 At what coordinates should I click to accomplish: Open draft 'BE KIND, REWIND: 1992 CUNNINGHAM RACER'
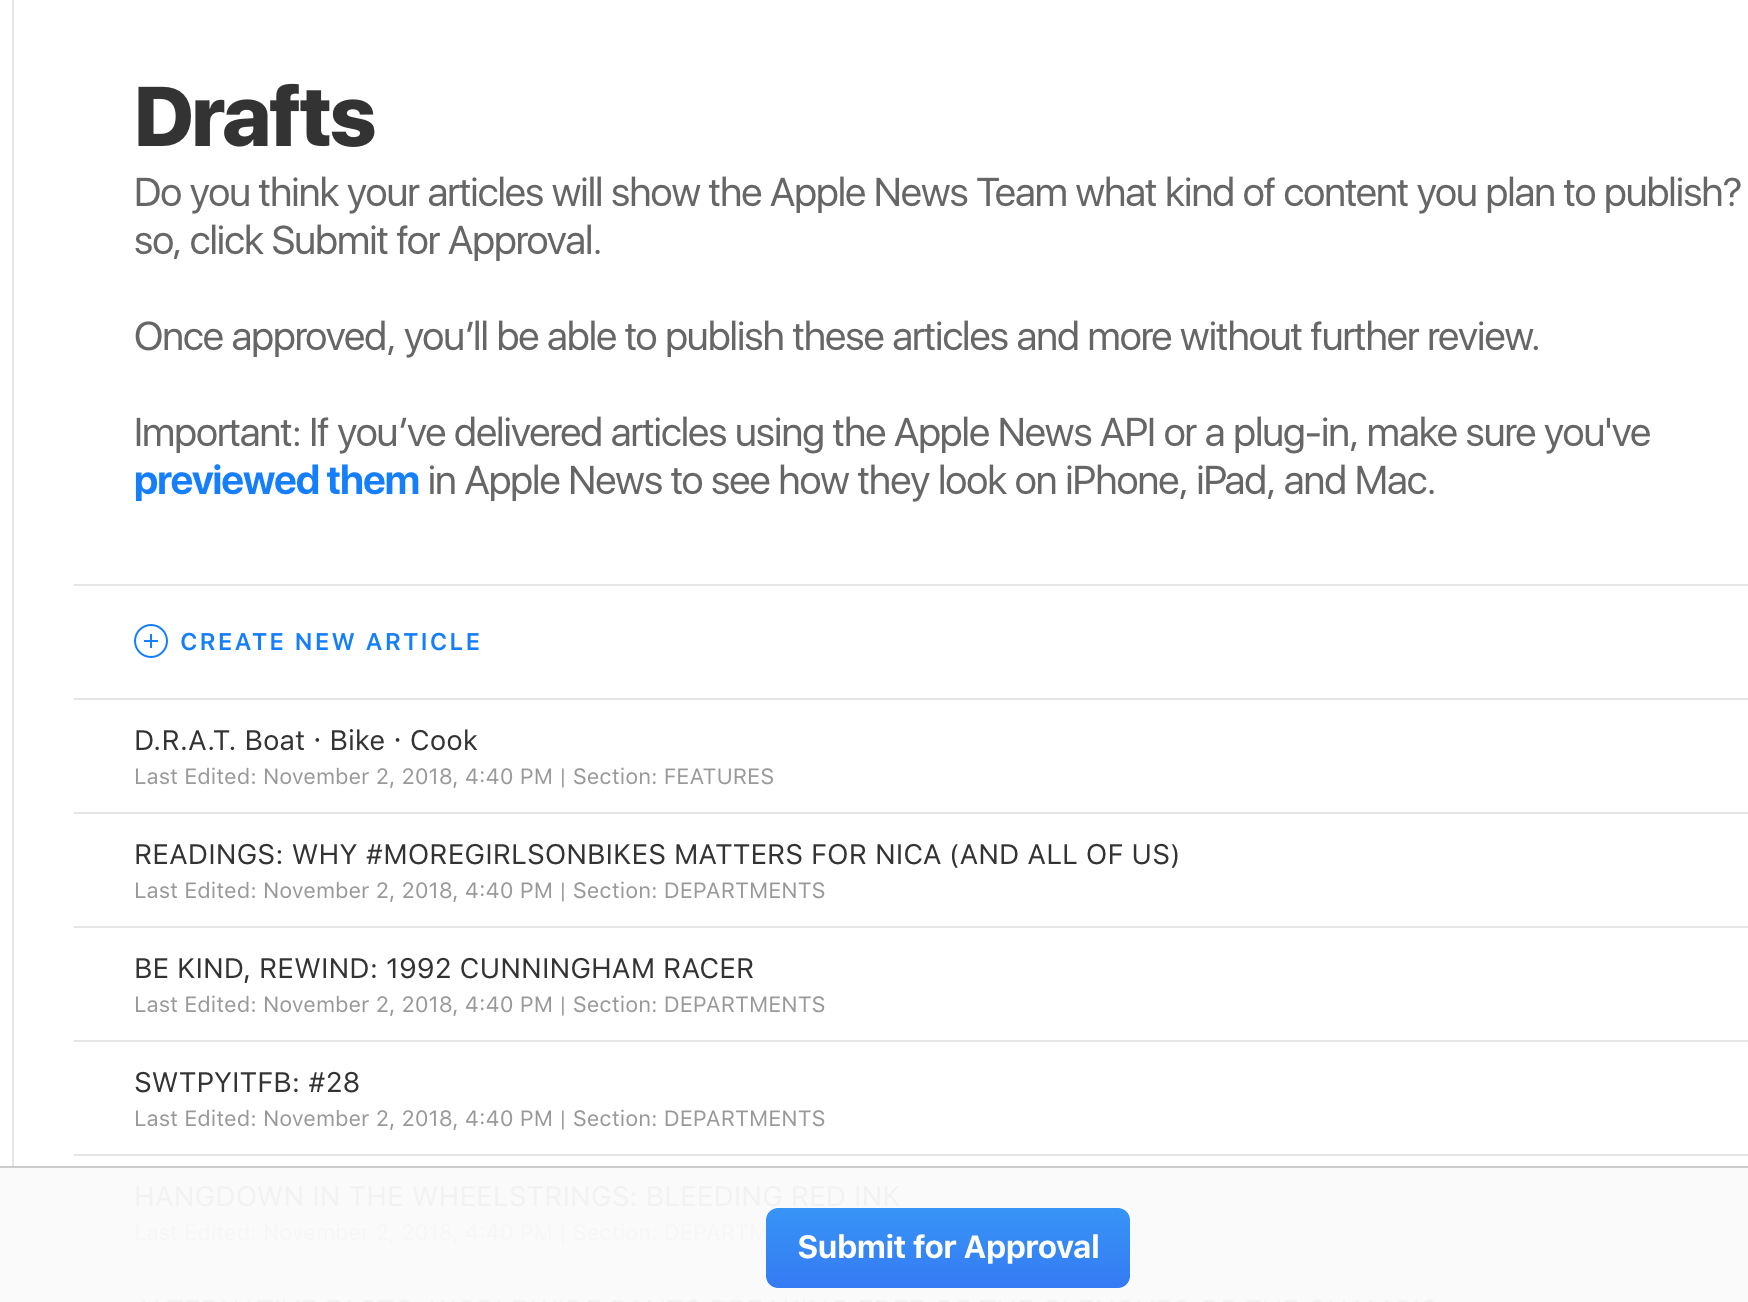[x=444, y=968]
